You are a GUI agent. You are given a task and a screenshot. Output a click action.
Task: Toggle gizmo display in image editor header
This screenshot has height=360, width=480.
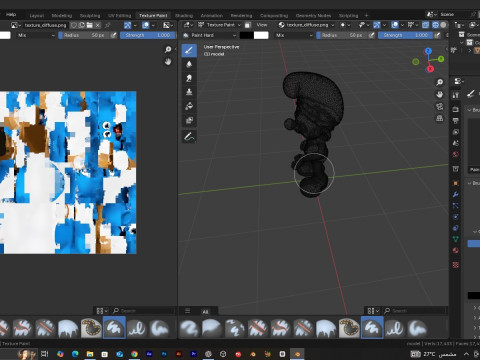[128, 25]
